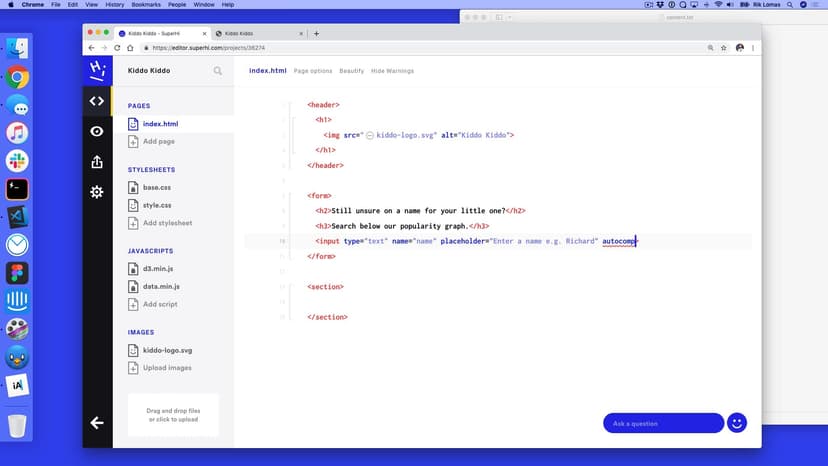Click Add page link

click(158, 142)
